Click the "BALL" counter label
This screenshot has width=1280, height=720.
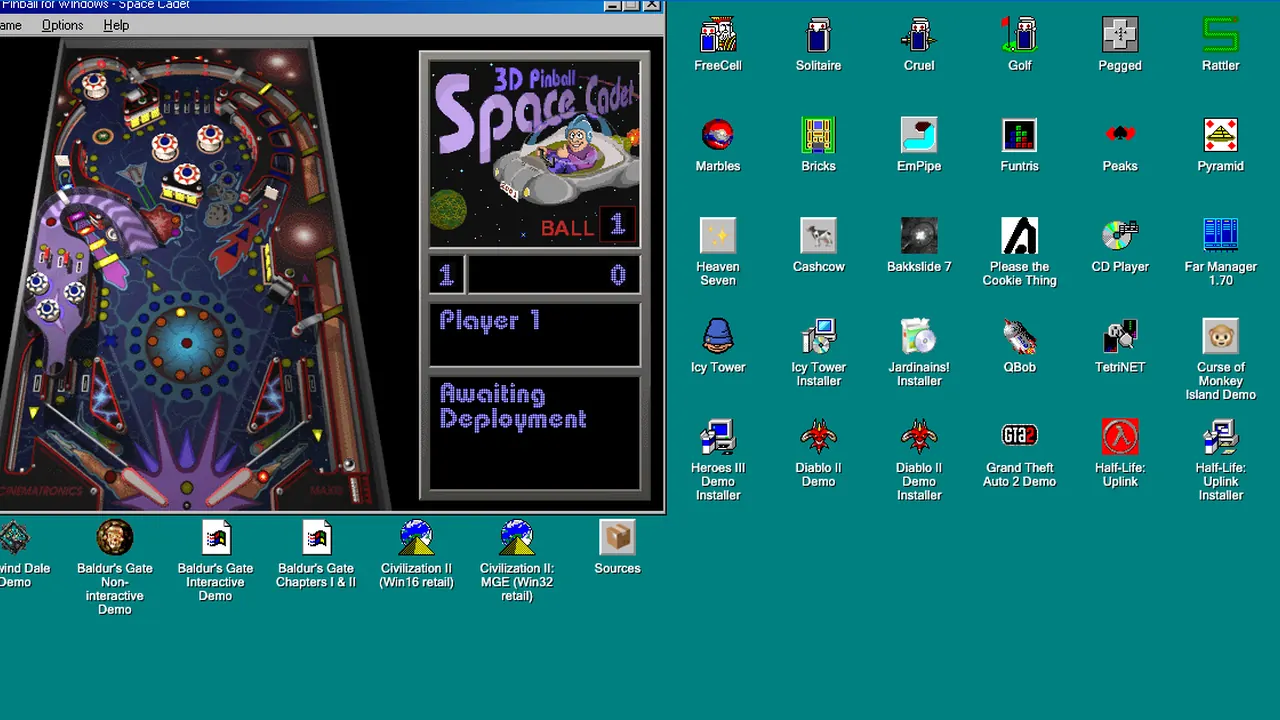point(568,228)
